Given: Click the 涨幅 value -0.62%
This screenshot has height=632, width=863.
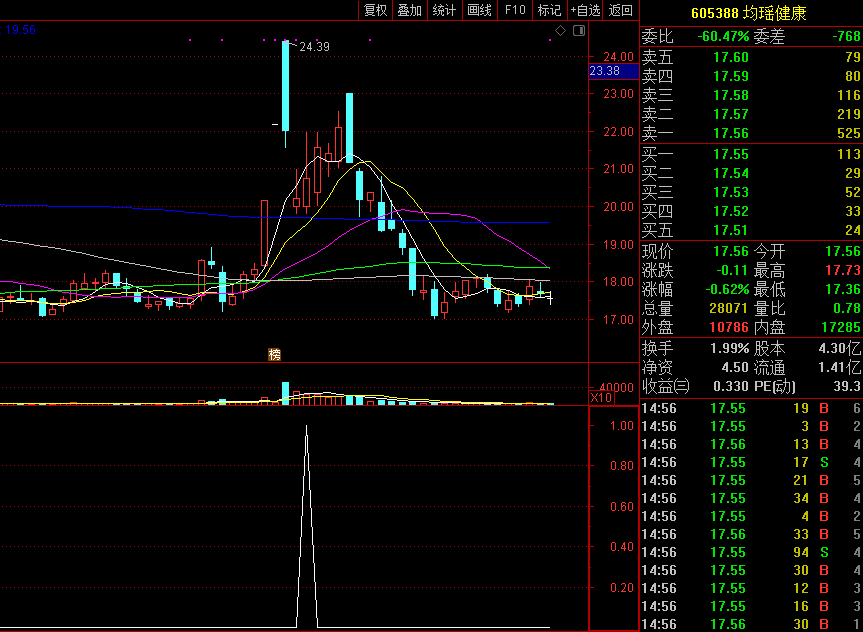Looking at the screenshot, I should point(725,290).
